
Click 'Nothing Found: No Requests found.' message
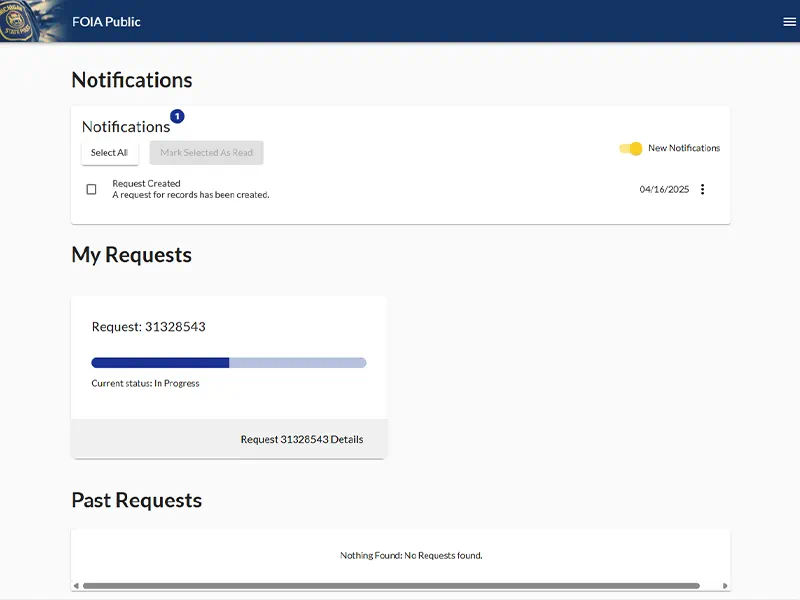click(411, 555)
